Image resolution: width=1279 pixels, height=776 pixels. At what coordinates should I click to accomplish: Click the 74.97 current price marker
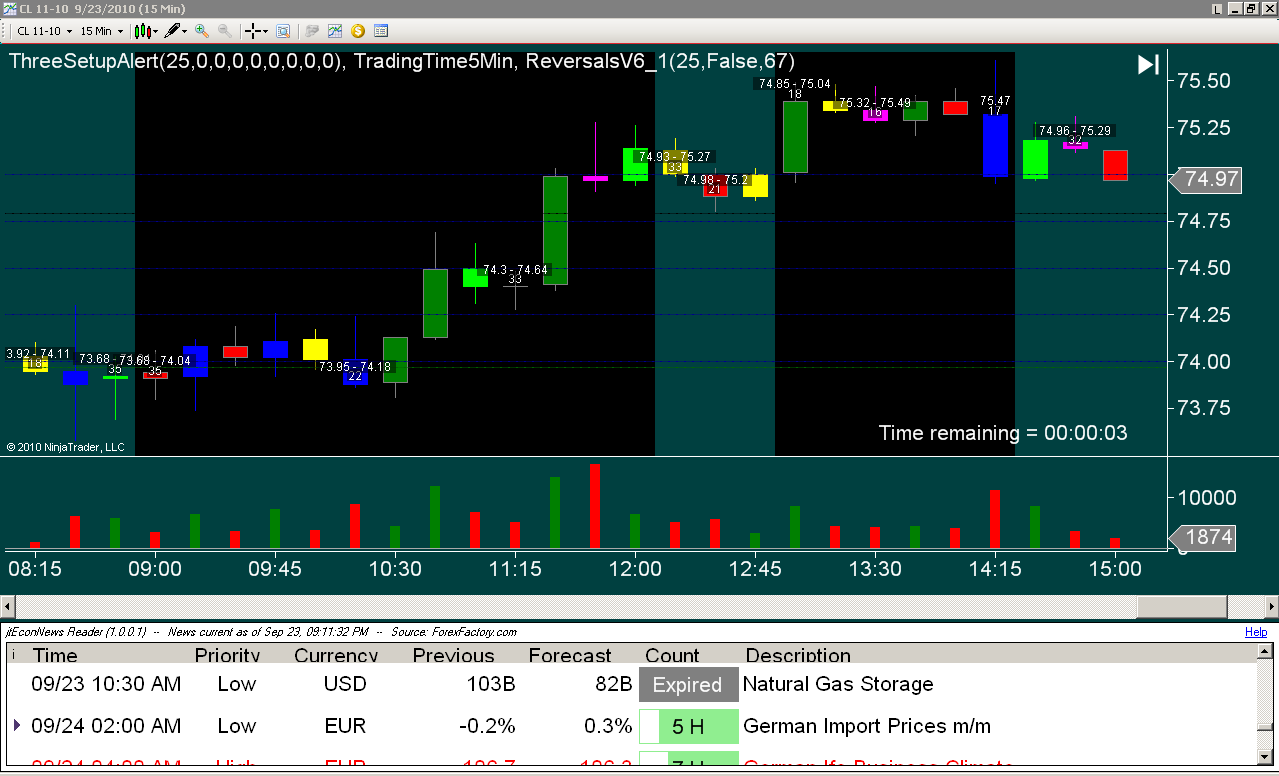(1206, 180)
